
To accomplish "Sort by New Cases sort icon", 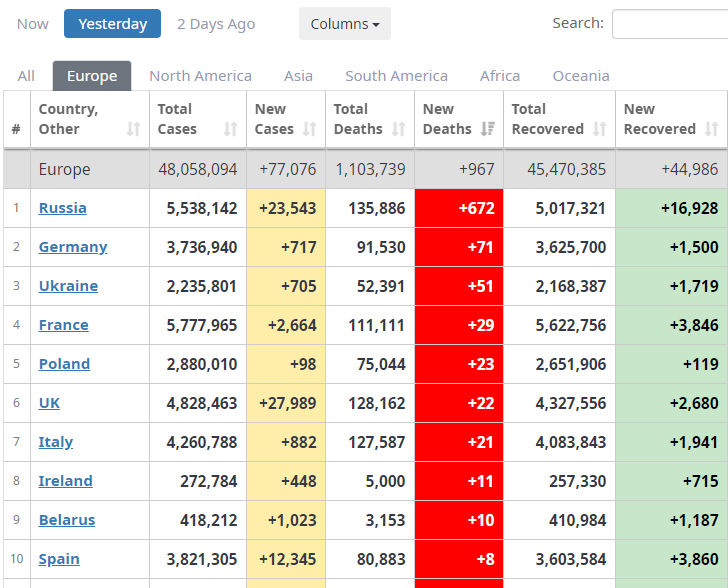I will click(309, 129).
